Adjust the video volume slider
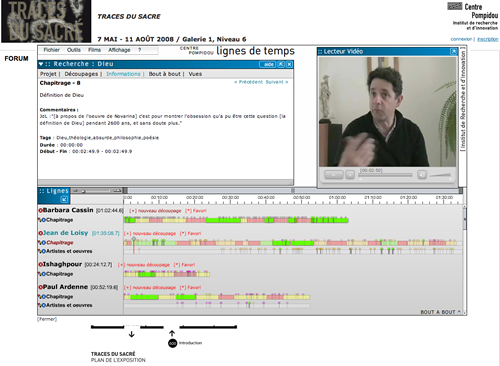Screen dimensions: 500x366 point(440,175)
